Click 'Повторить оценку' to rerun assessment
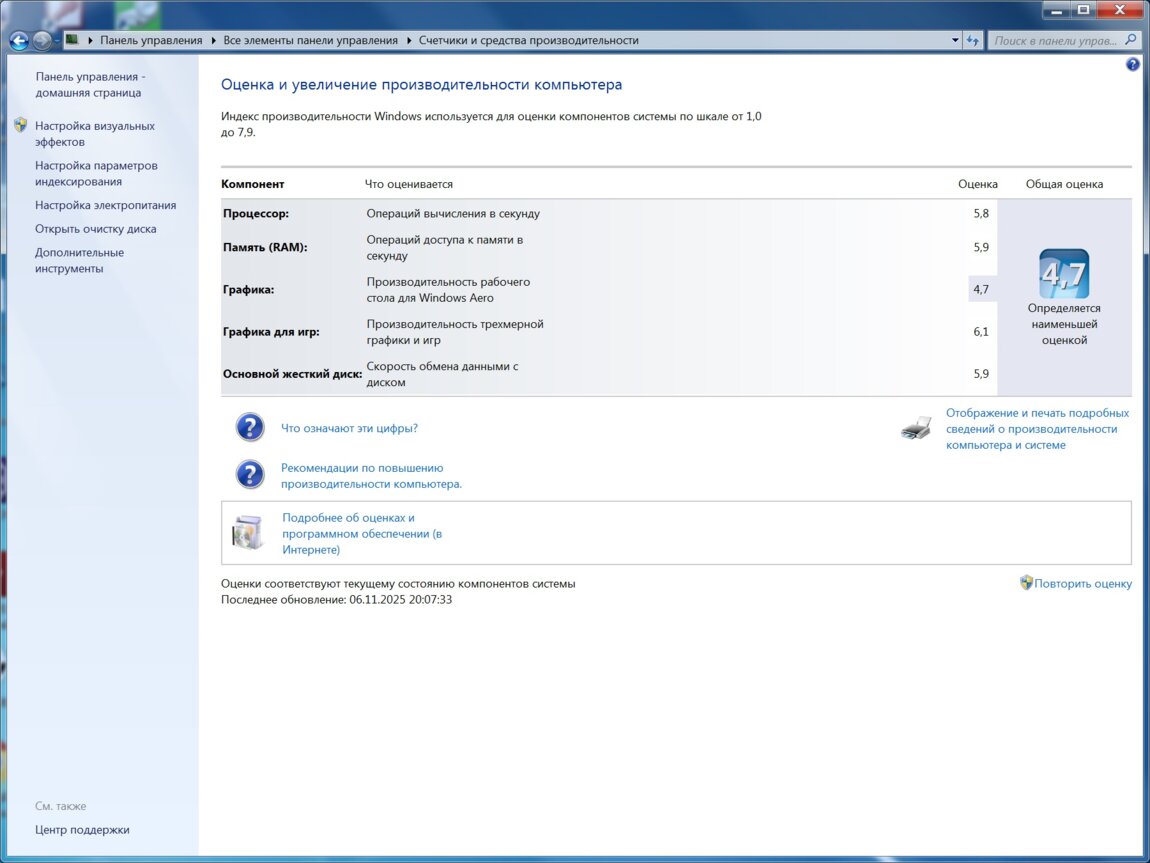The image size is (1150, 863). coord(1082,584)
